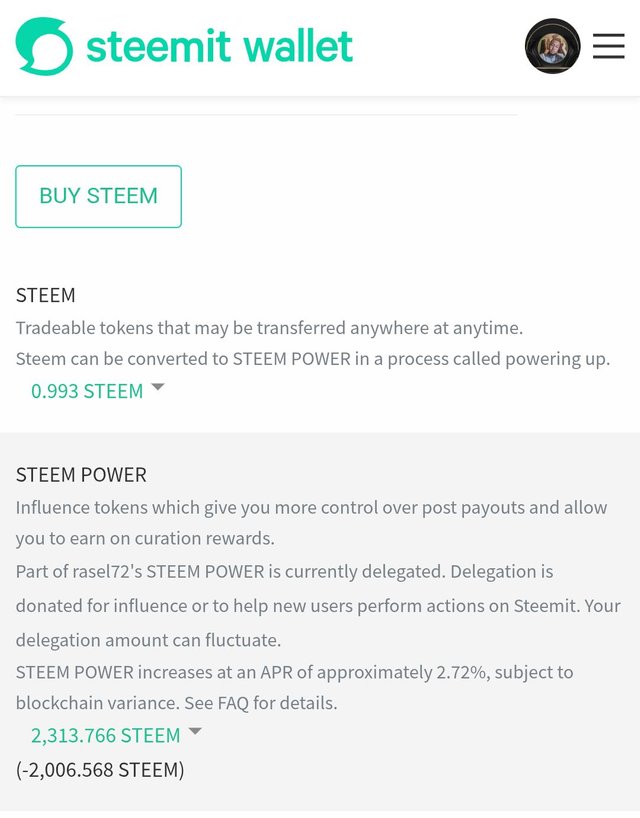
Task: Click the STEEM section heading
Action: (x=45, y=295)
